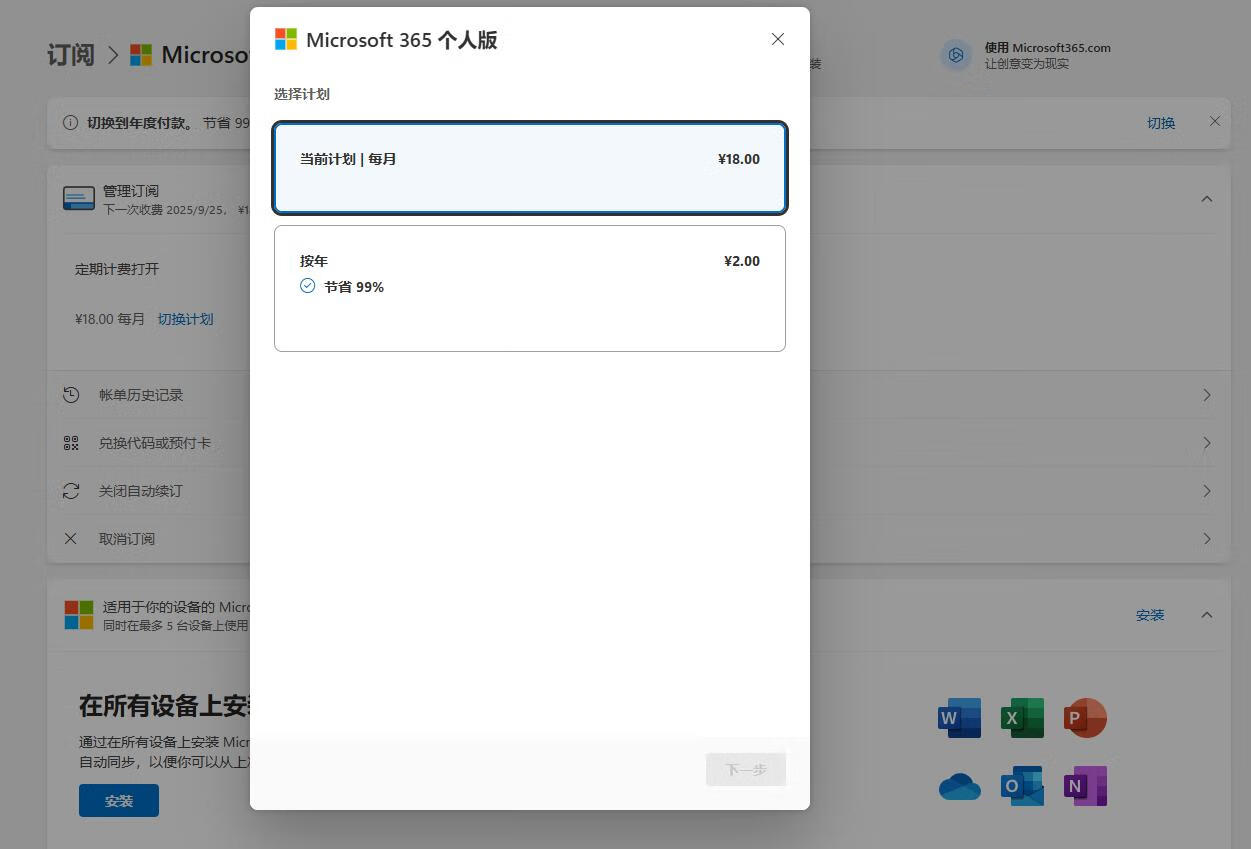This screenshot has height=849, width=1251.
Task: Click the Outlook app icon
Action: (1022, 787)
